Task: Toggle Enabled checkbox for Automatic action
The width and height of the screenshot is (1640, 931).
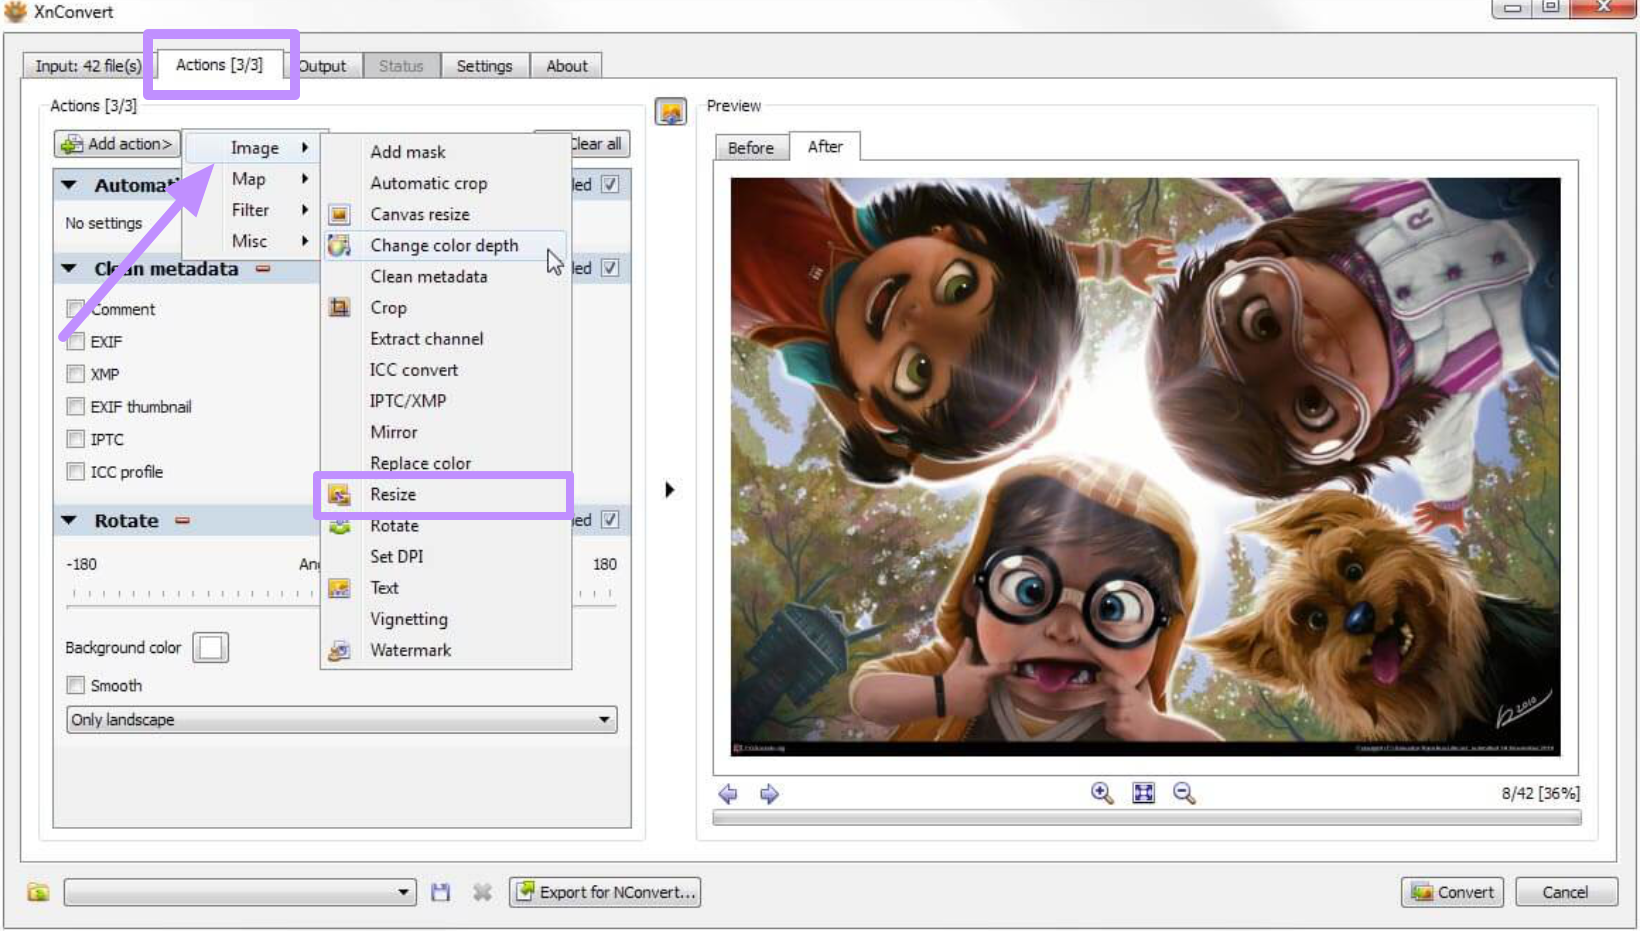Action: [x=610, y=185]
